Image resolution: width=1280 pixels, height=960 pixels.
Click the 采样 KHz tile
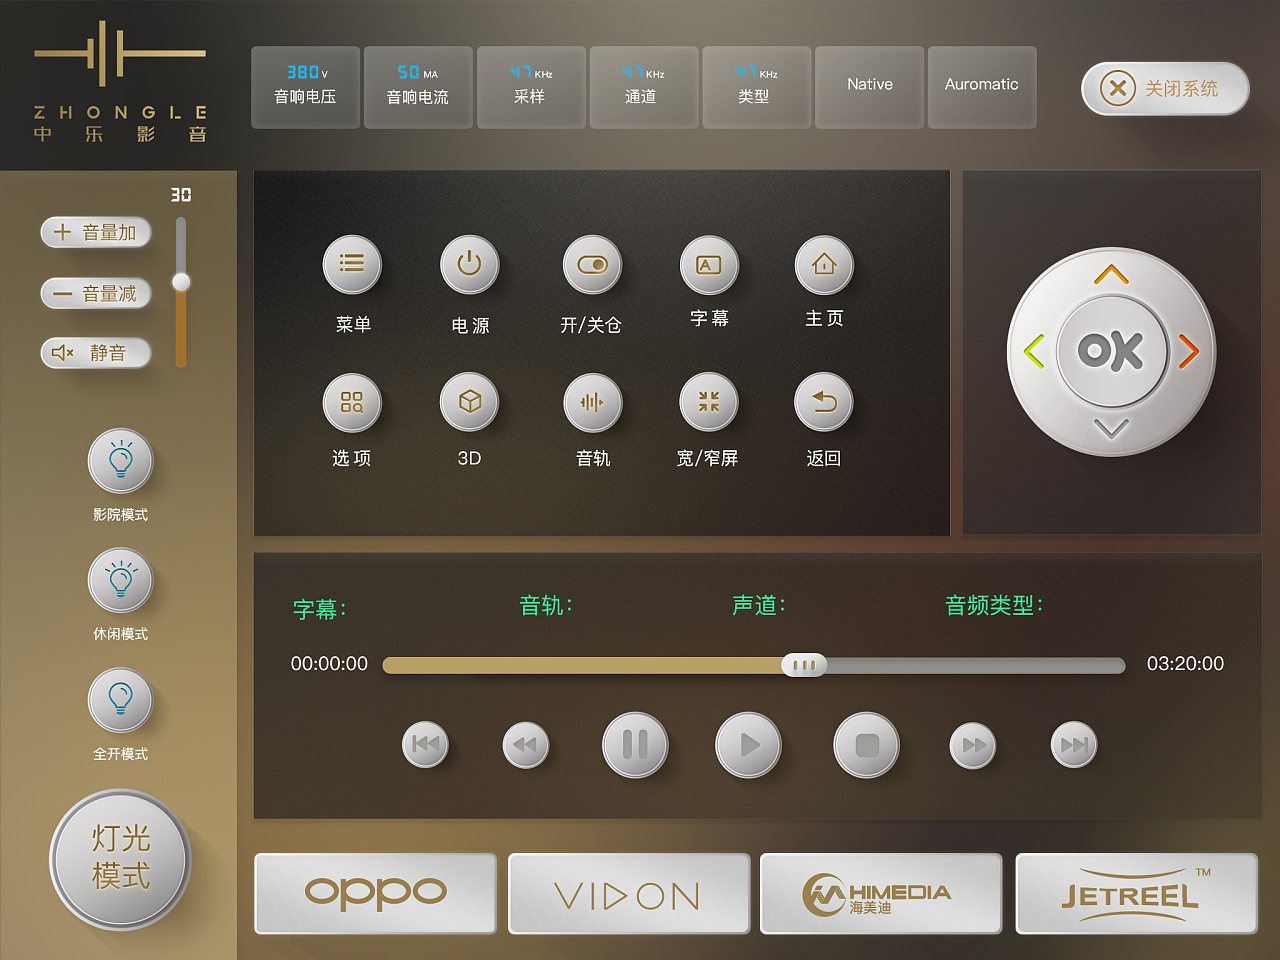point(531,87)
